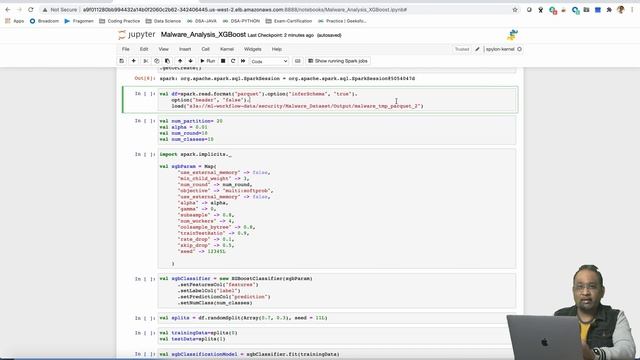Open the Help menu
The width and height of the screenshot is (640, 360).
pyautogui.click(x=277, y=49)
